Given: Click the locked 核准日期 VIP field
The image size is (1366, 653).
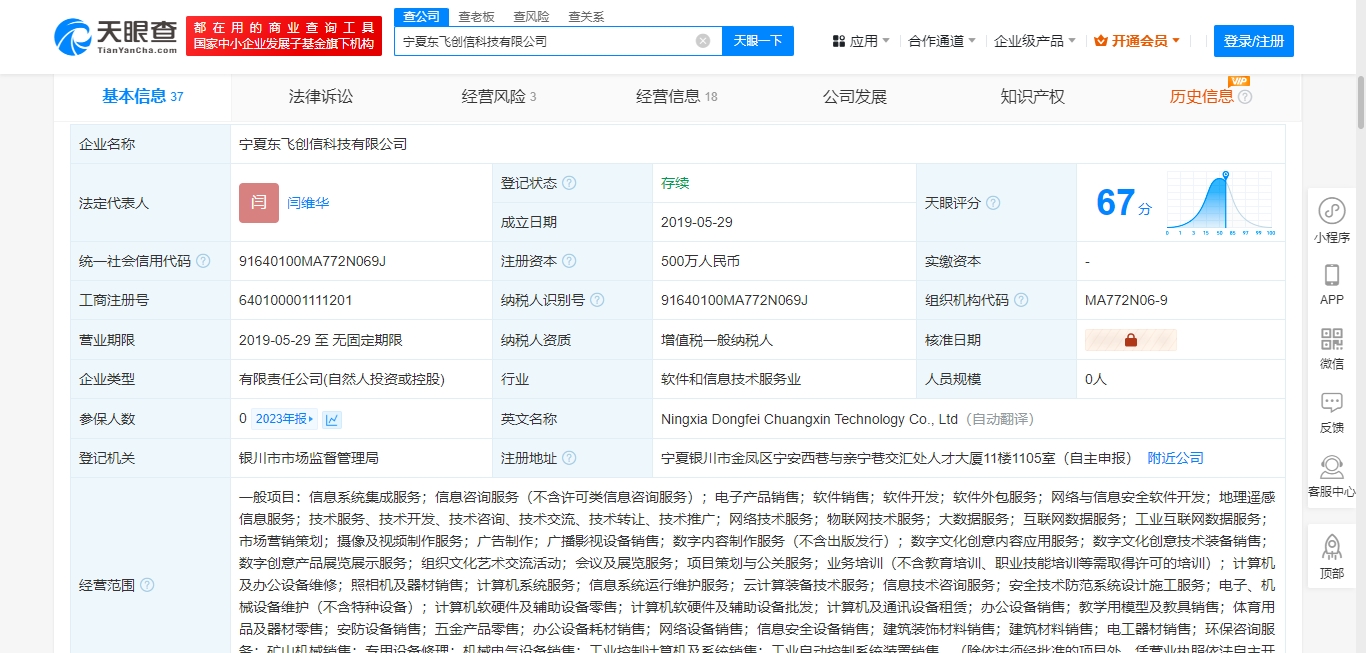Looking at the screenshot, I should point(1131,340).
